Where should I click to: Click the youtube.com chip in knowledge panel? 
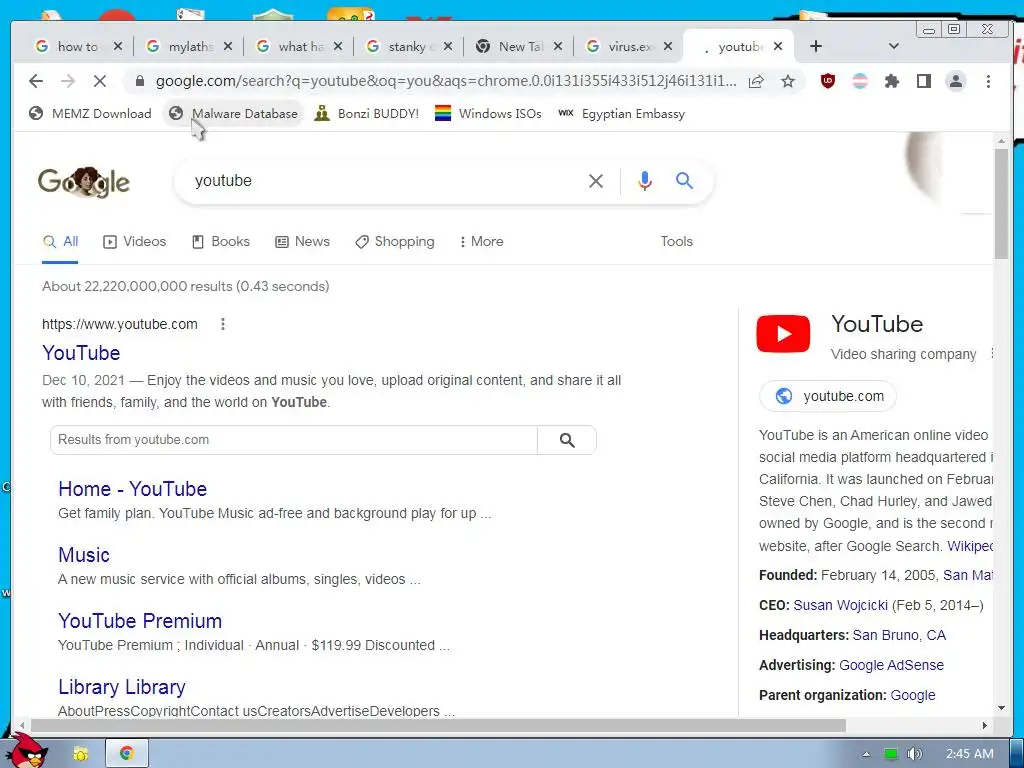click(x=828, y=396)
